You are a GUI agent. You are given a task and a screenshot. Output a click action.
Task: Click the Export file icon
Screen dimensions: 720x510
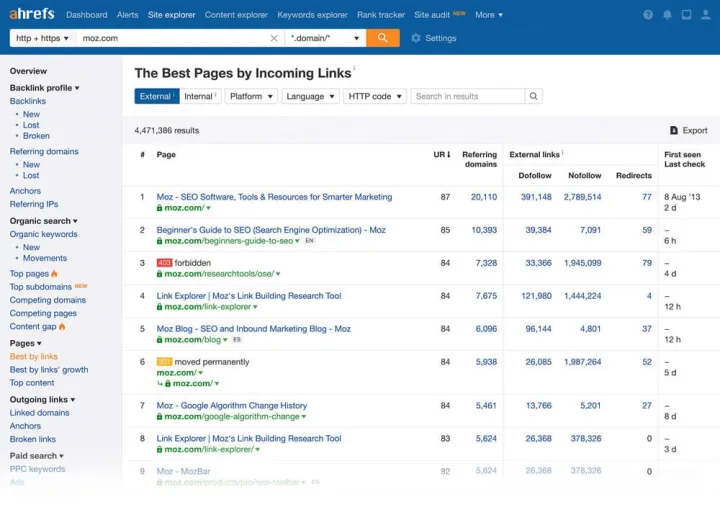pyautogui.click(x=674, y=130)
